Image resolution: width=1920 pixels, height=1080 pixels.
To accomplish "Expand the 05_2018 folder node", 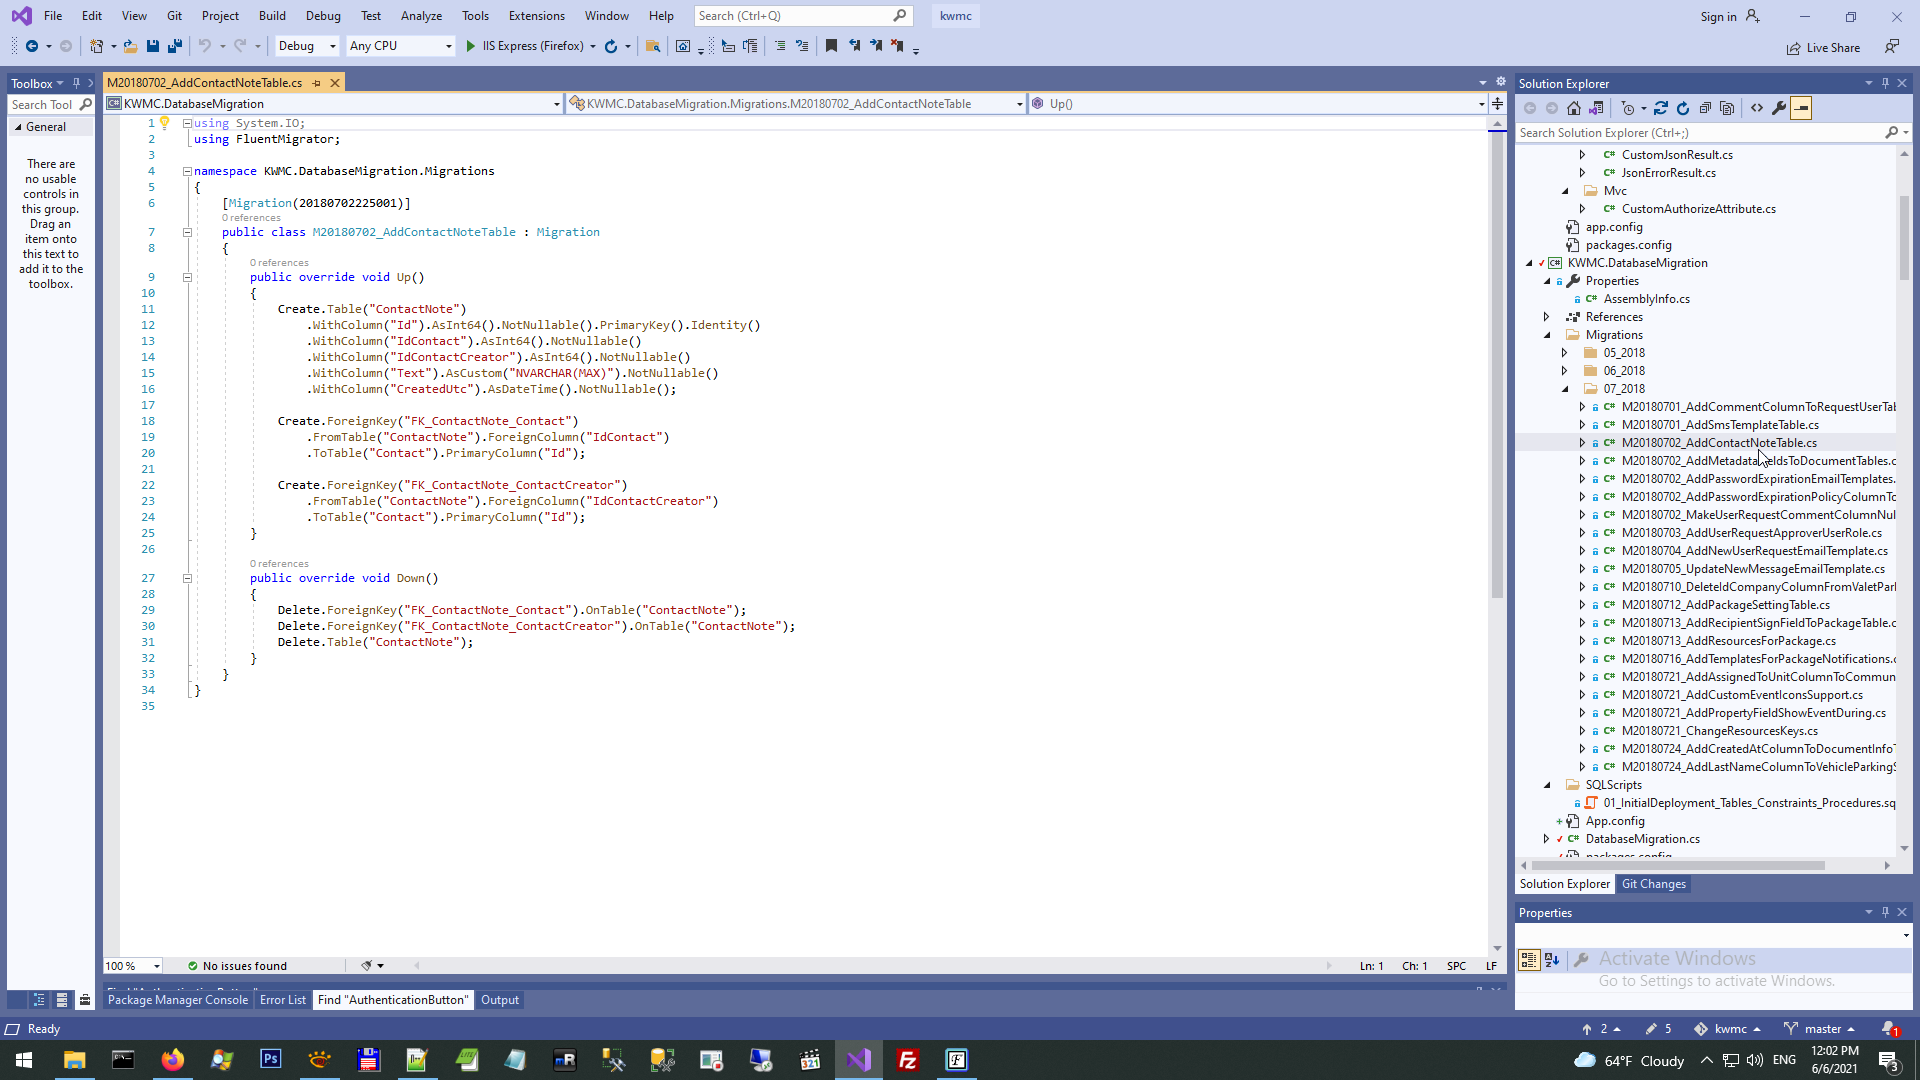I will coord(1565,353).
